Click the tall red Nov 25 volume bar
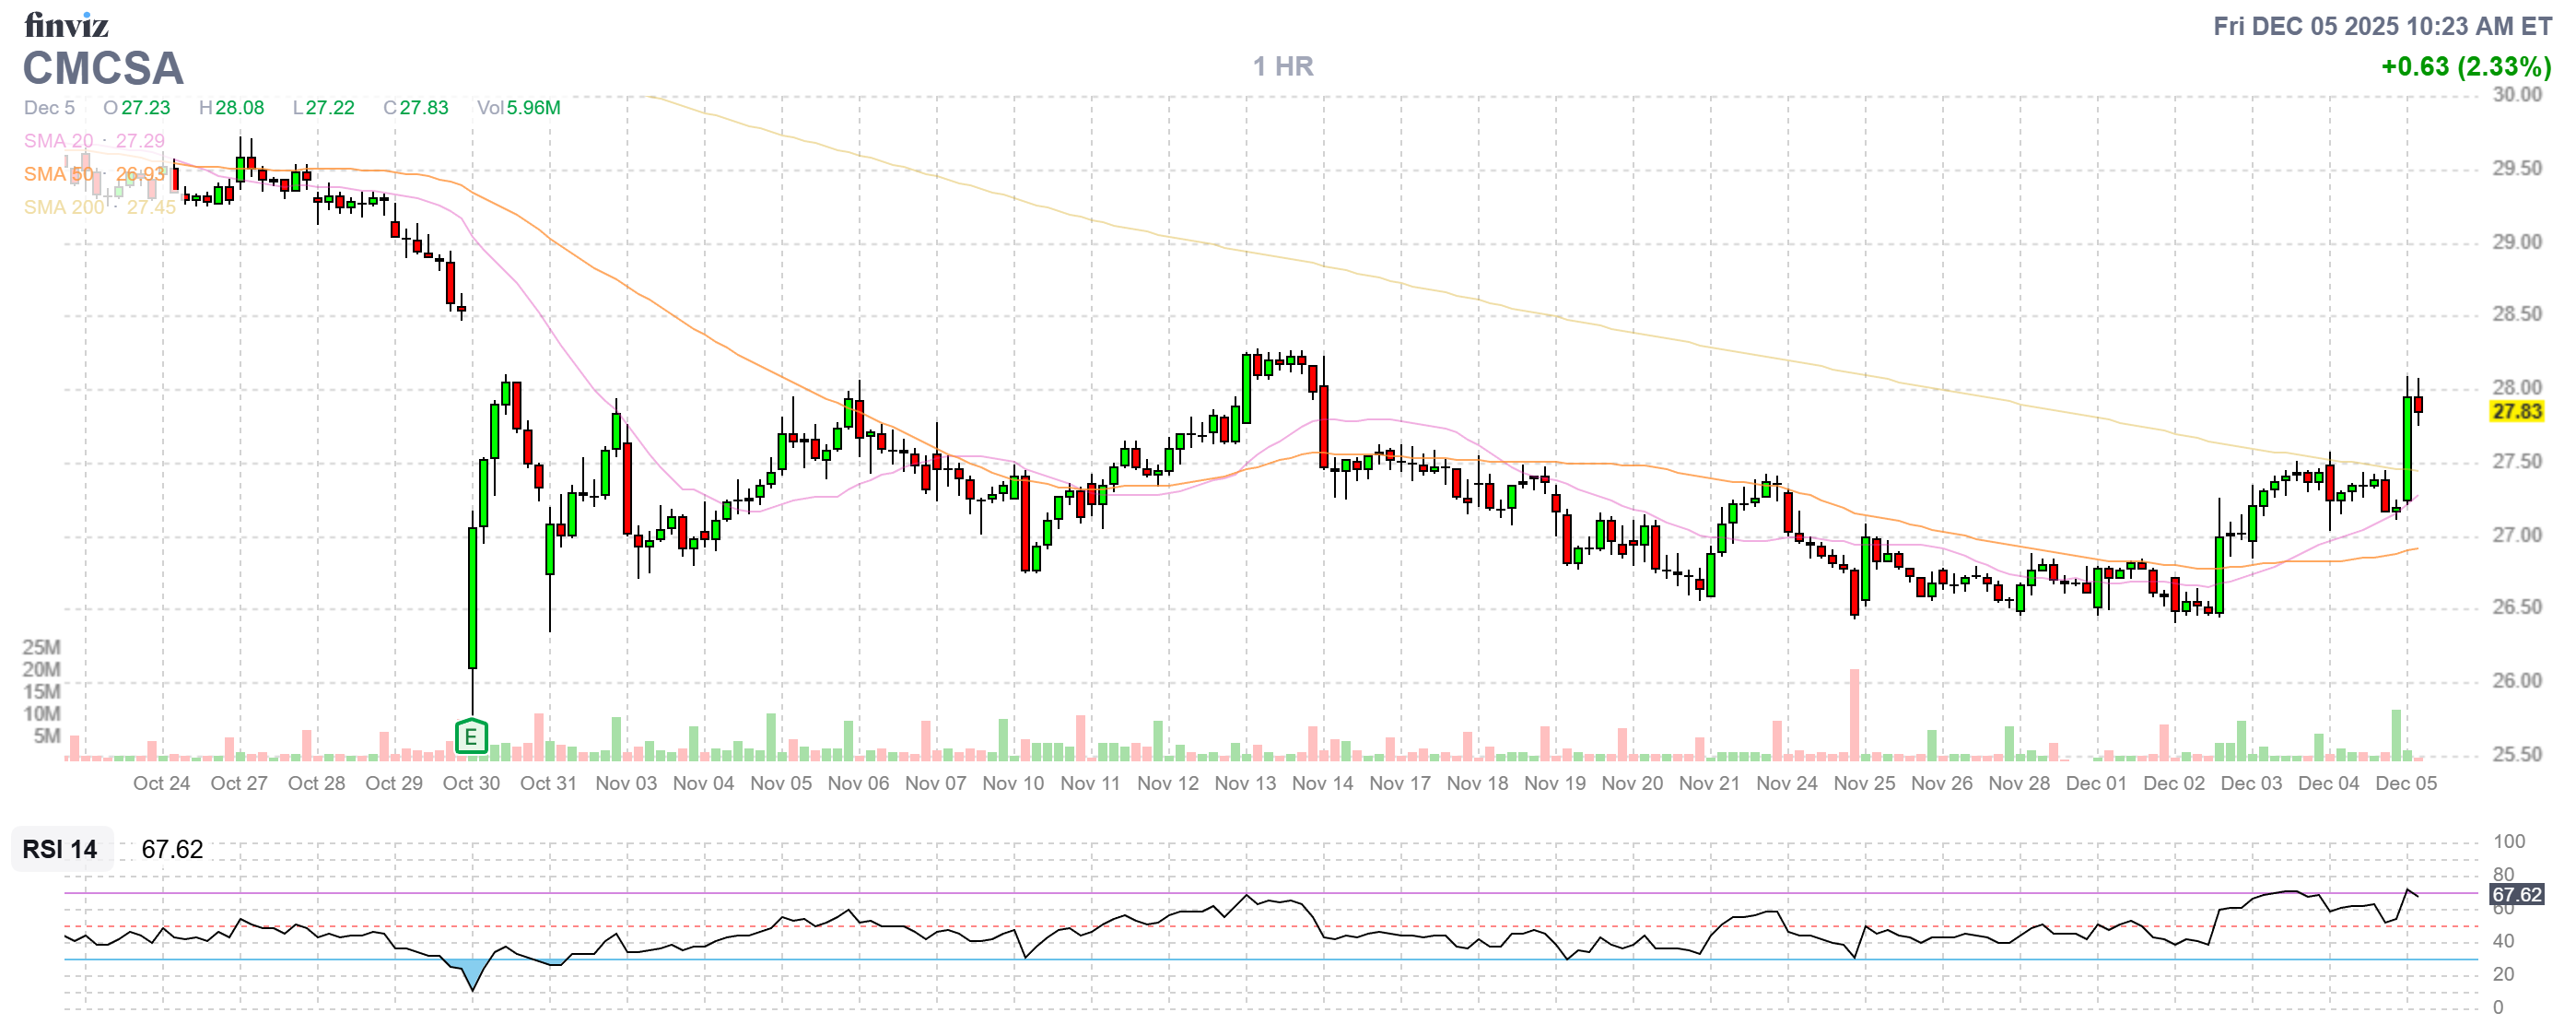 (1854, 715)
